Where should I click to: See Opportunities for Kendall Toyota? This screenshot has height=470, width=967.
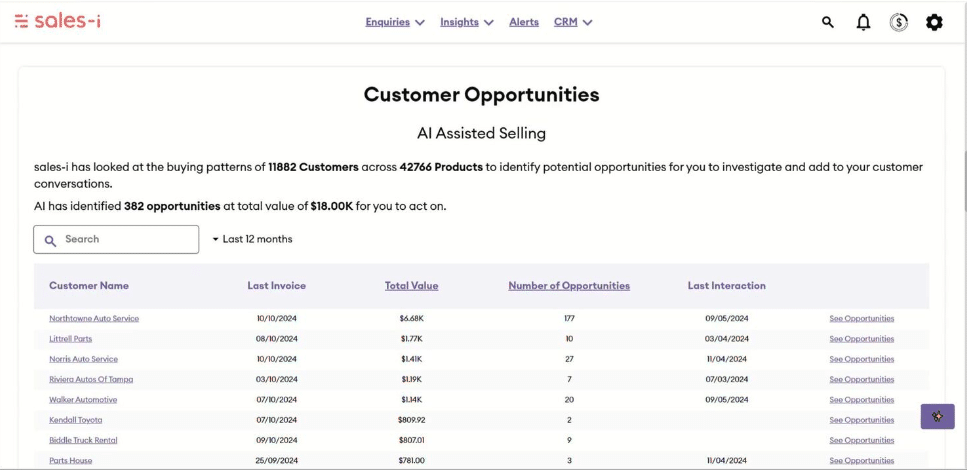tap(862, 420)
